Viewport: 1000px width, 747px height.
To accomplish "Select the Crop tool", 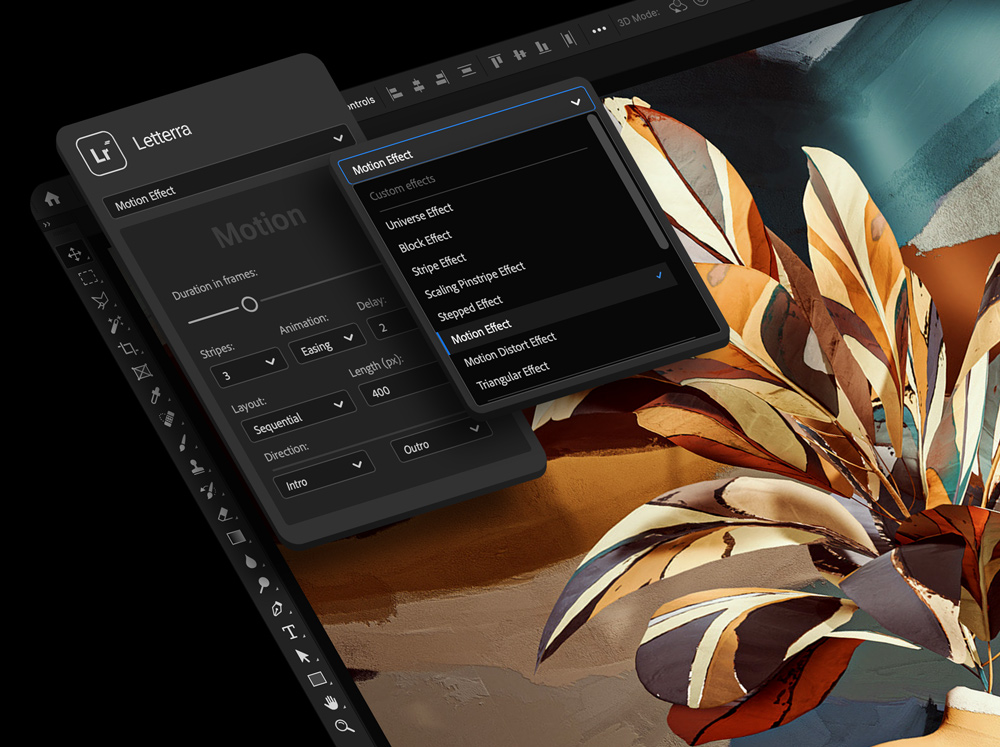I will (128, 348).
